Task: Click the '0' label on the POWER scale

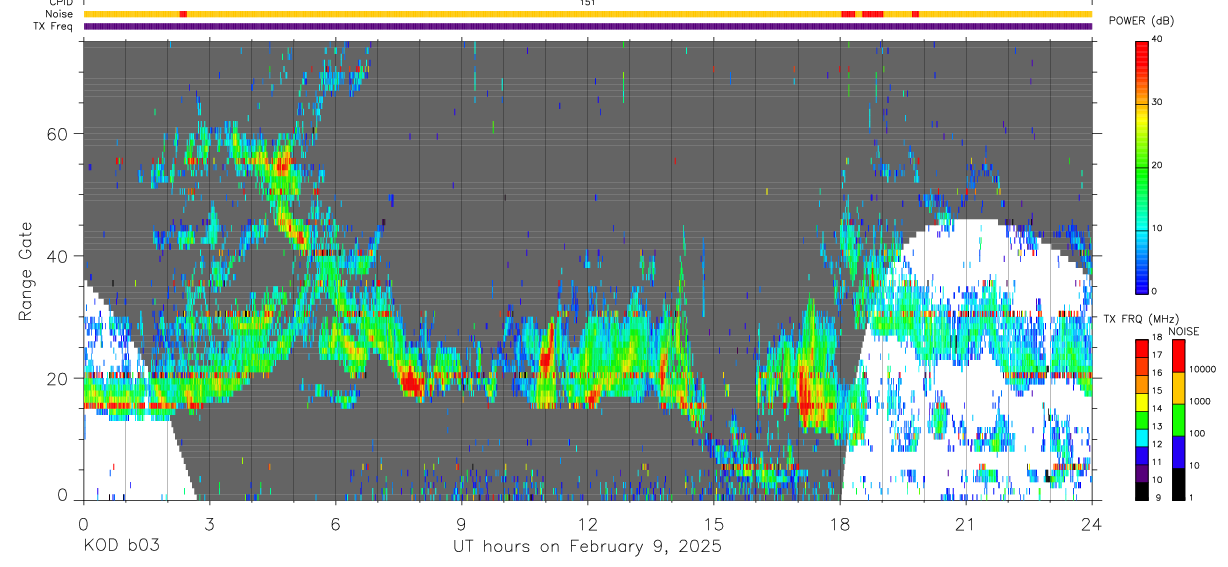Action: click(x=1155, y=291)
